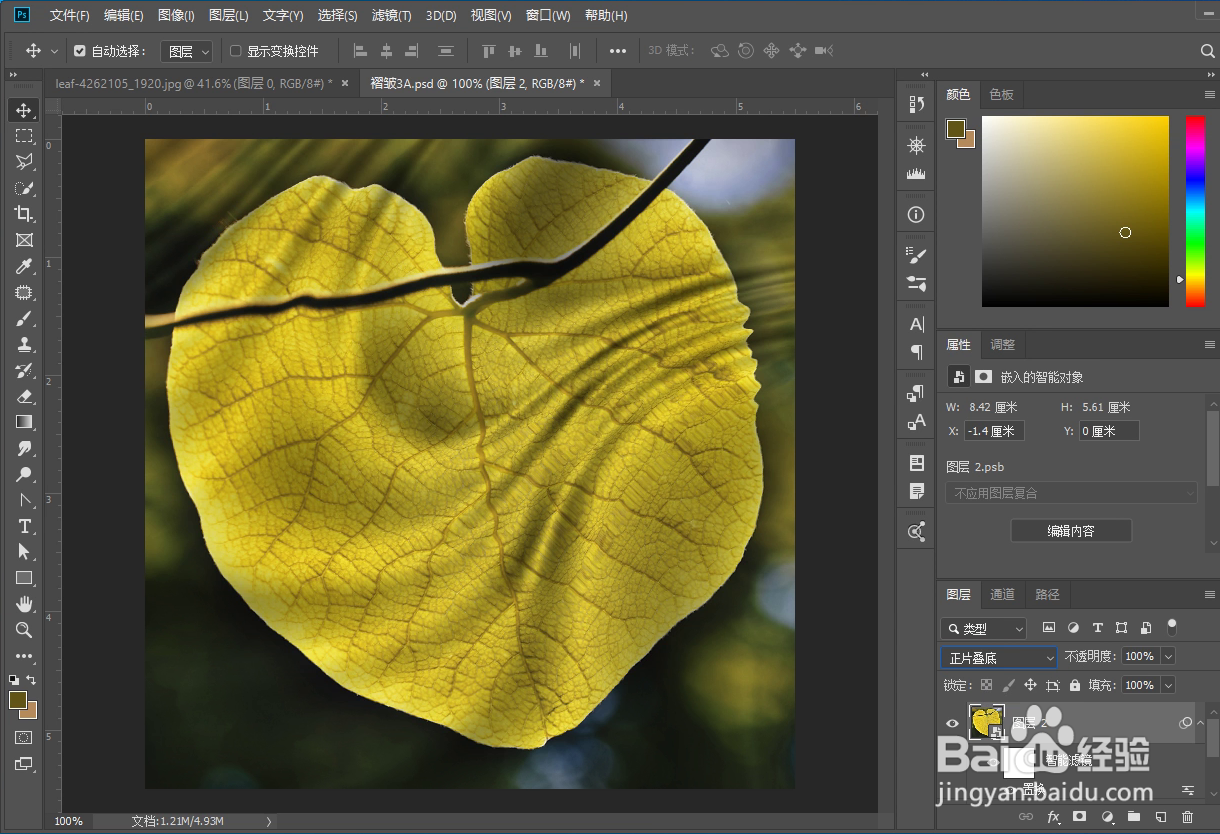The height and width of the screenshot is (834, 1220).
Task: Open the 类型 layer filter dropdown
Action: [x=984, y=628]
